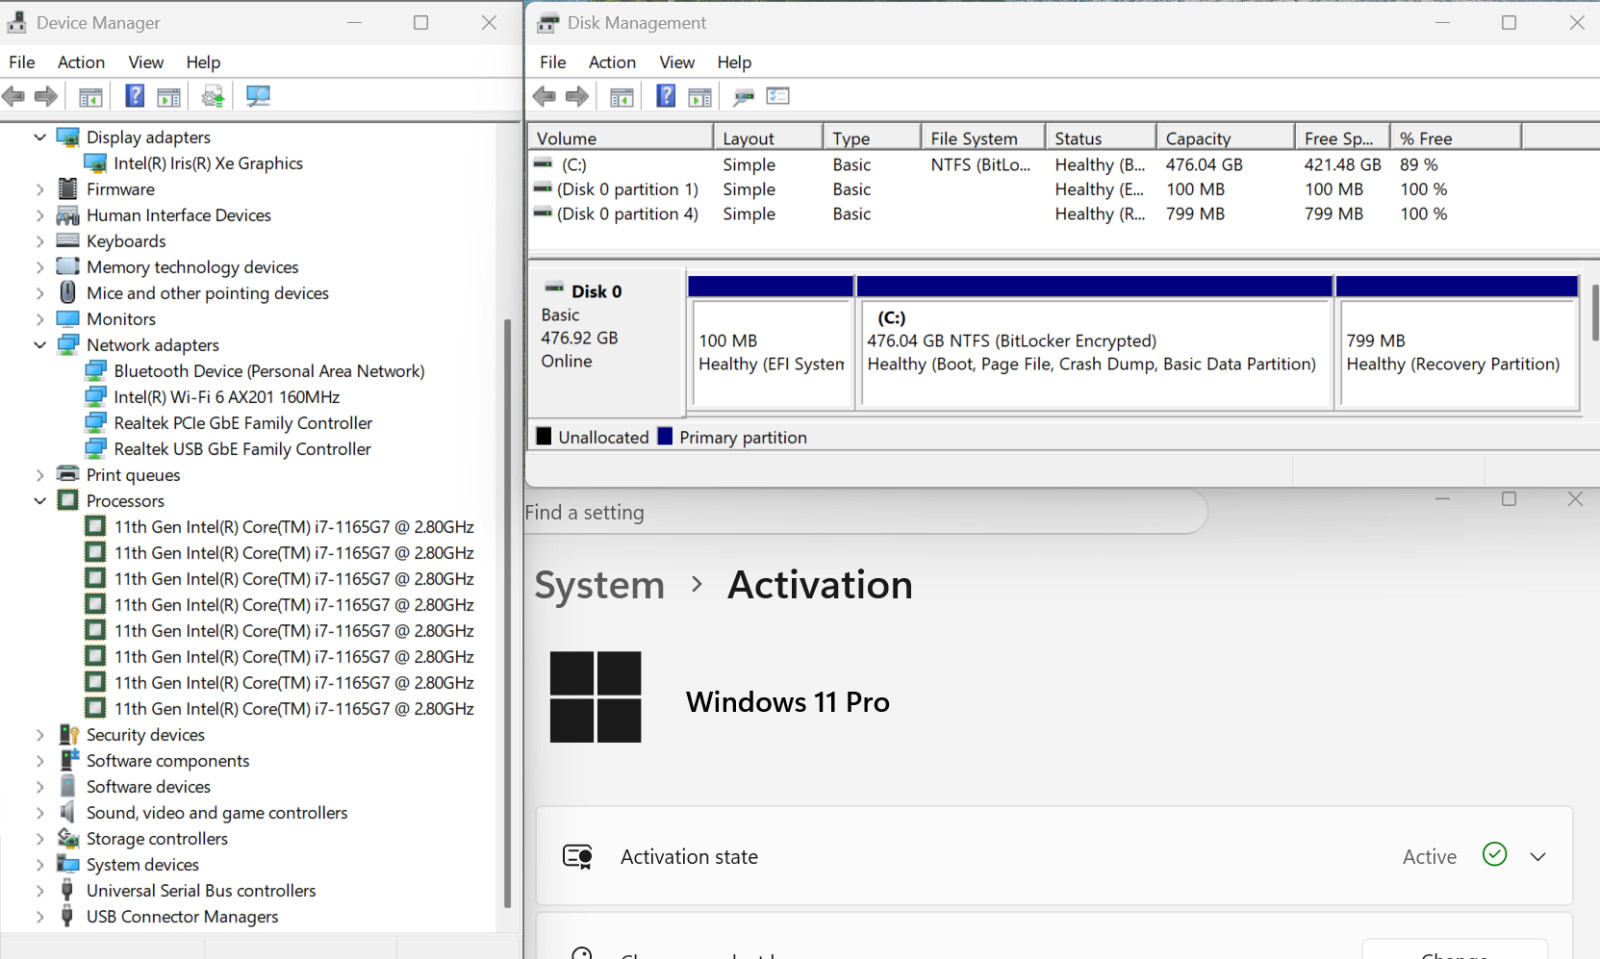Click Show/Hide console tree icon in Disk Management

point(621,97)
